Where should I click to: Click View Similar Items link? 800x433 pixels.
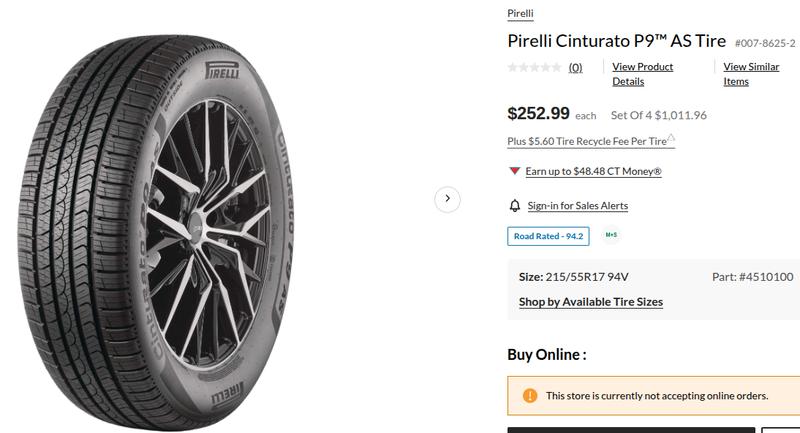coord(751,74)
